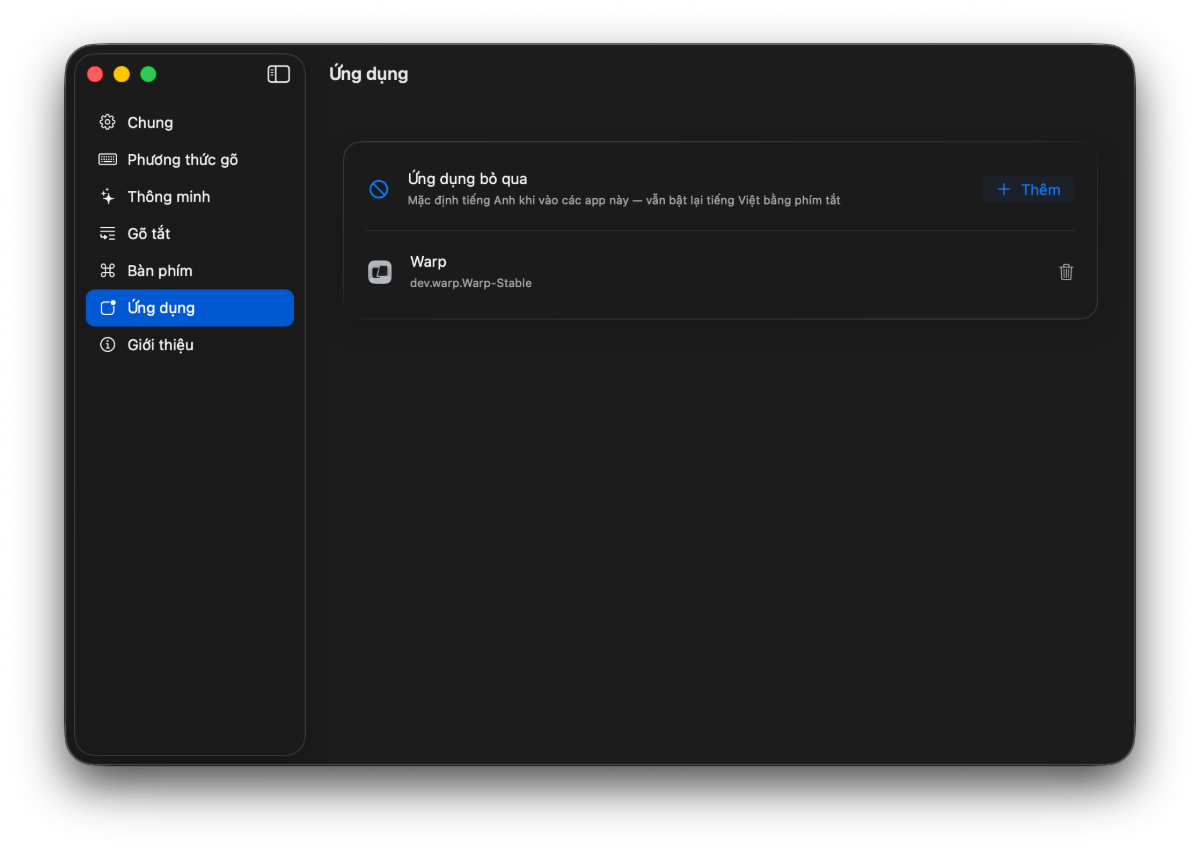
Task: Click the Warp application icon
Action: pyautogui.click(x=380, y=272)
